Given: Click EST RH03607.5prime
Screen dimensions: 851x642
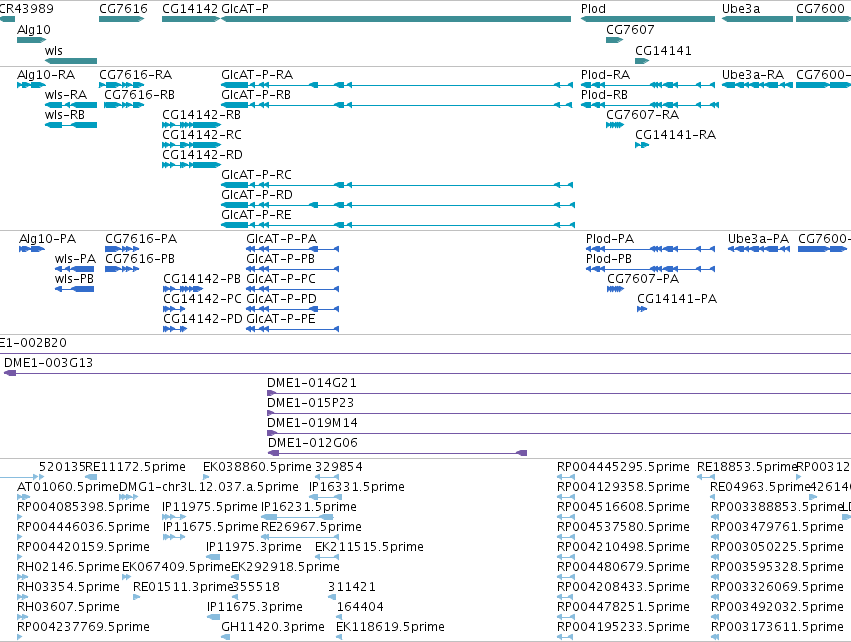Looking at the screenshot, I should [x=68, y=607].
